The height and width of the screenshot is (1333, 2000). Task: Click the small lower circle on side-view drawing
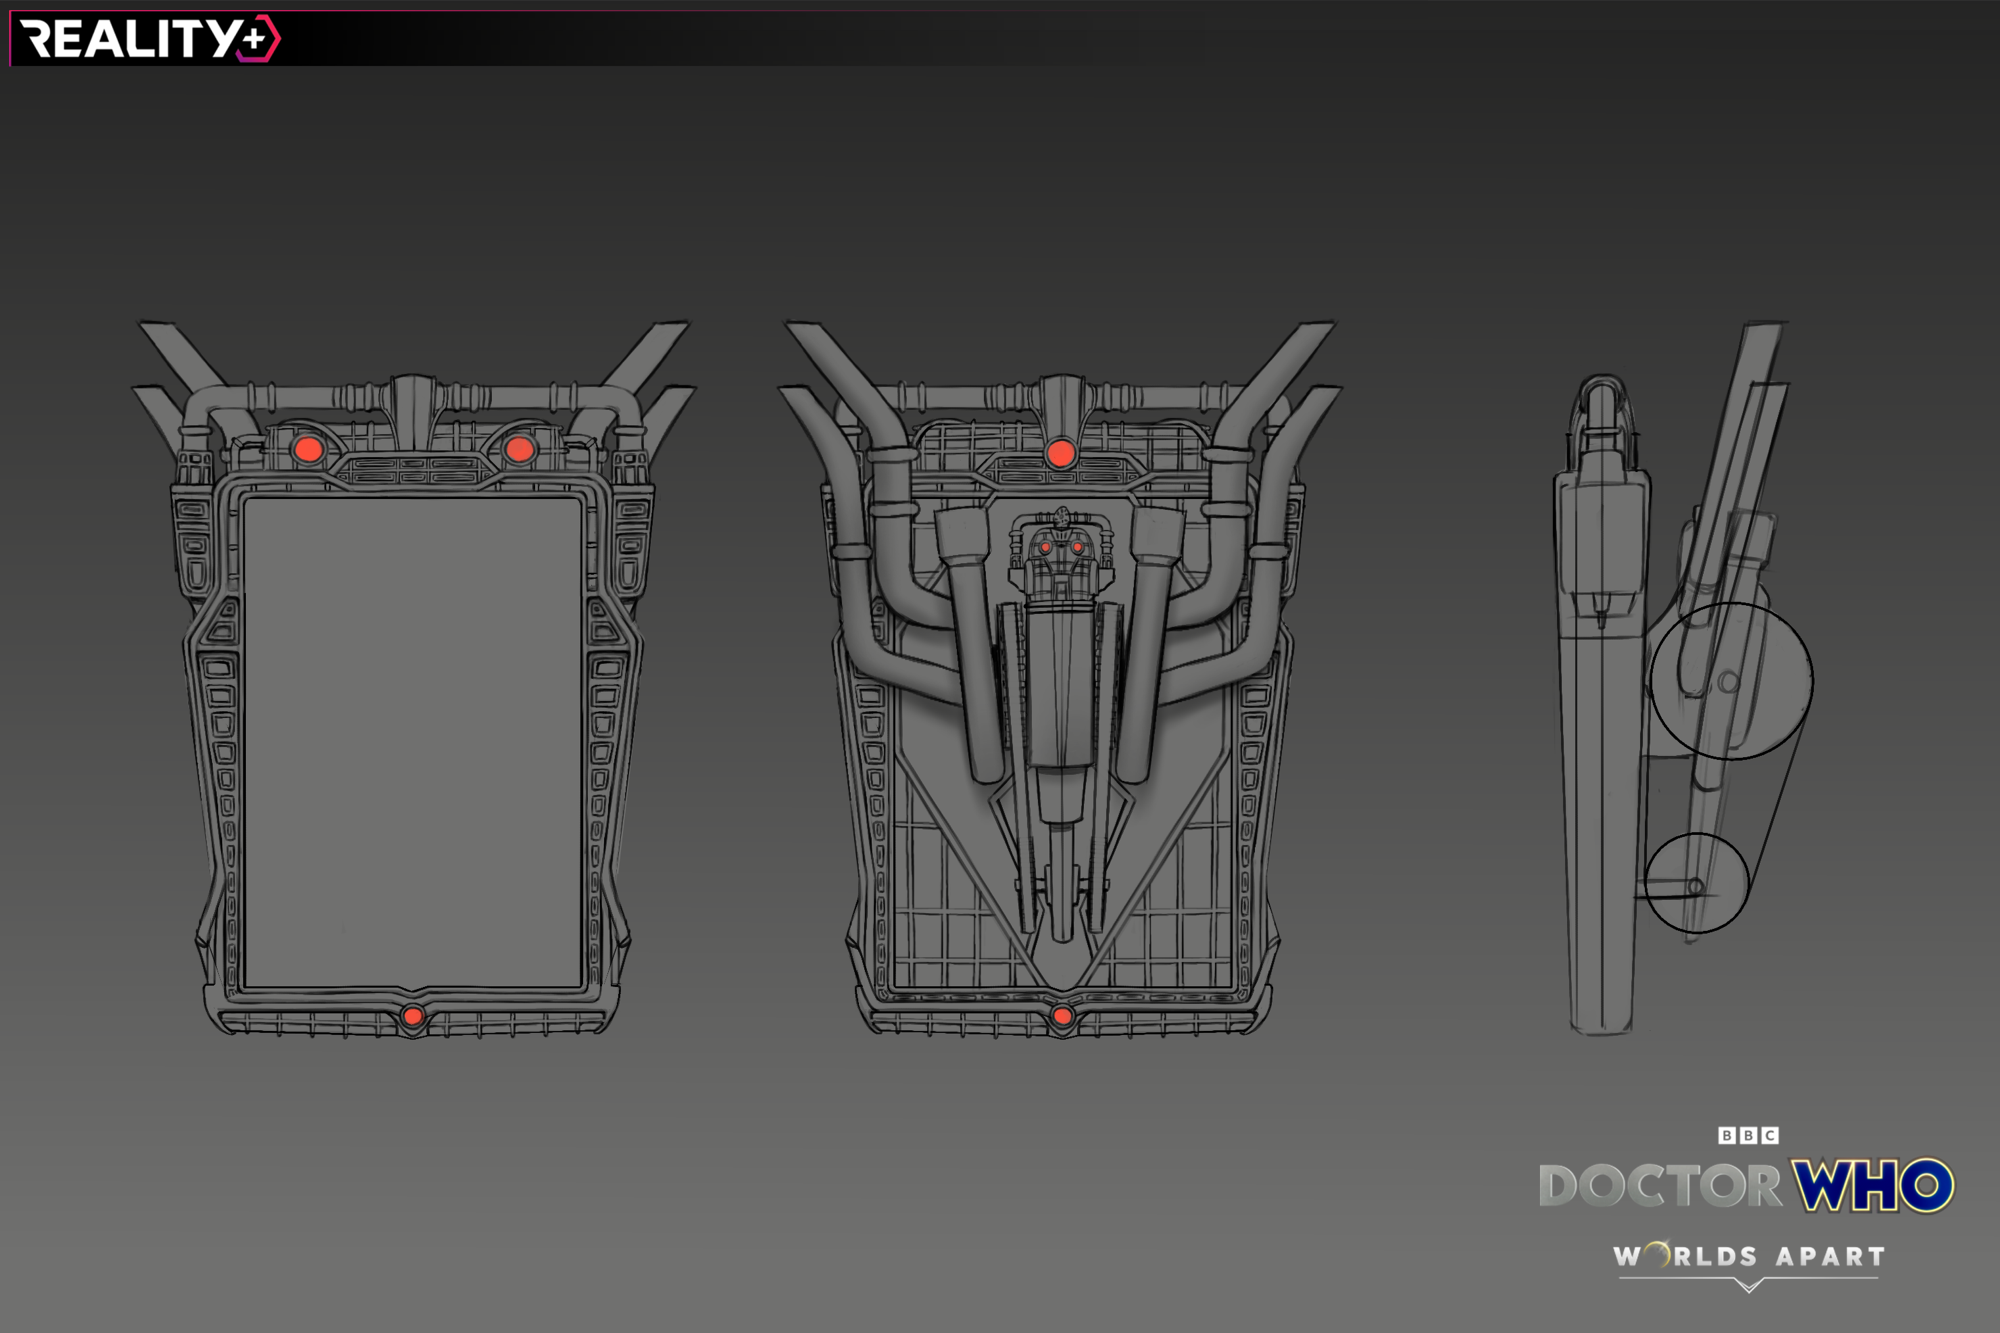tap(1696, 883)
